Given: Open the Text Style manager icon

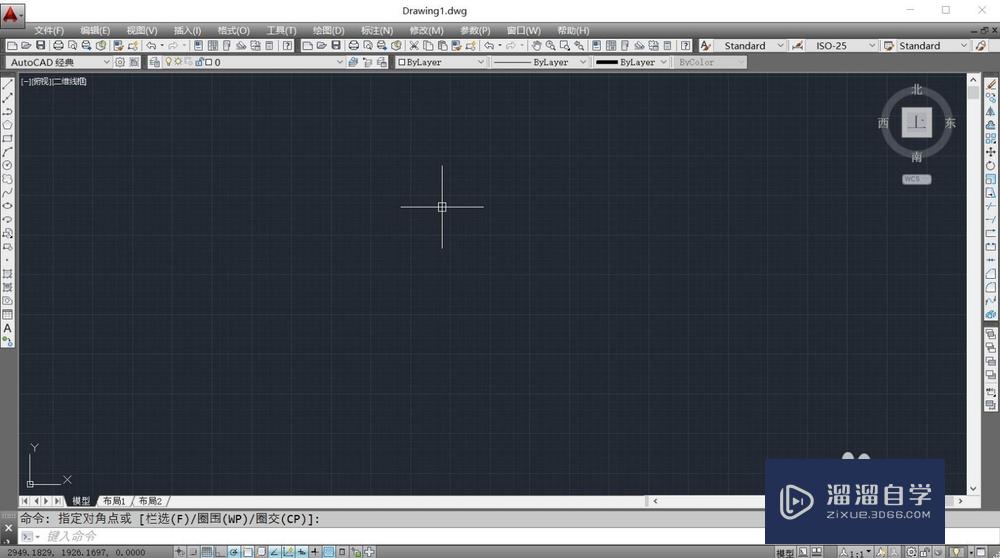Looking at the screenshot, I should point(705,45).
